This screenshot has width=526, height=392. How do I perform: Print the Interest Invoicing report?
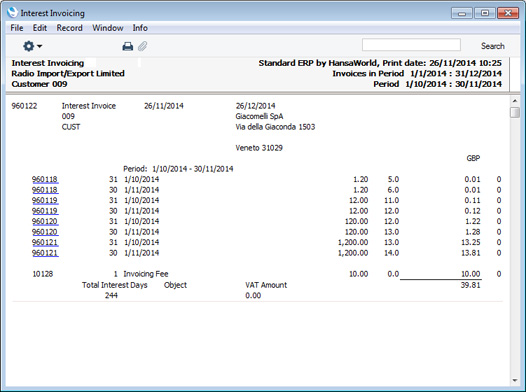coord(127,46)
